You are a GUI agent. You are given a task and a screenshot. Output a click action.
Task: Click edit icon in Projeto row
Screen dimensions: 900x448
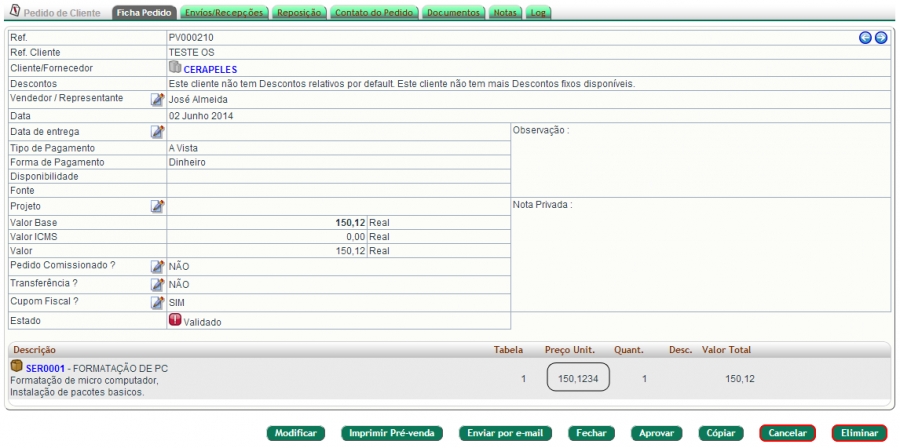[157, 207]
